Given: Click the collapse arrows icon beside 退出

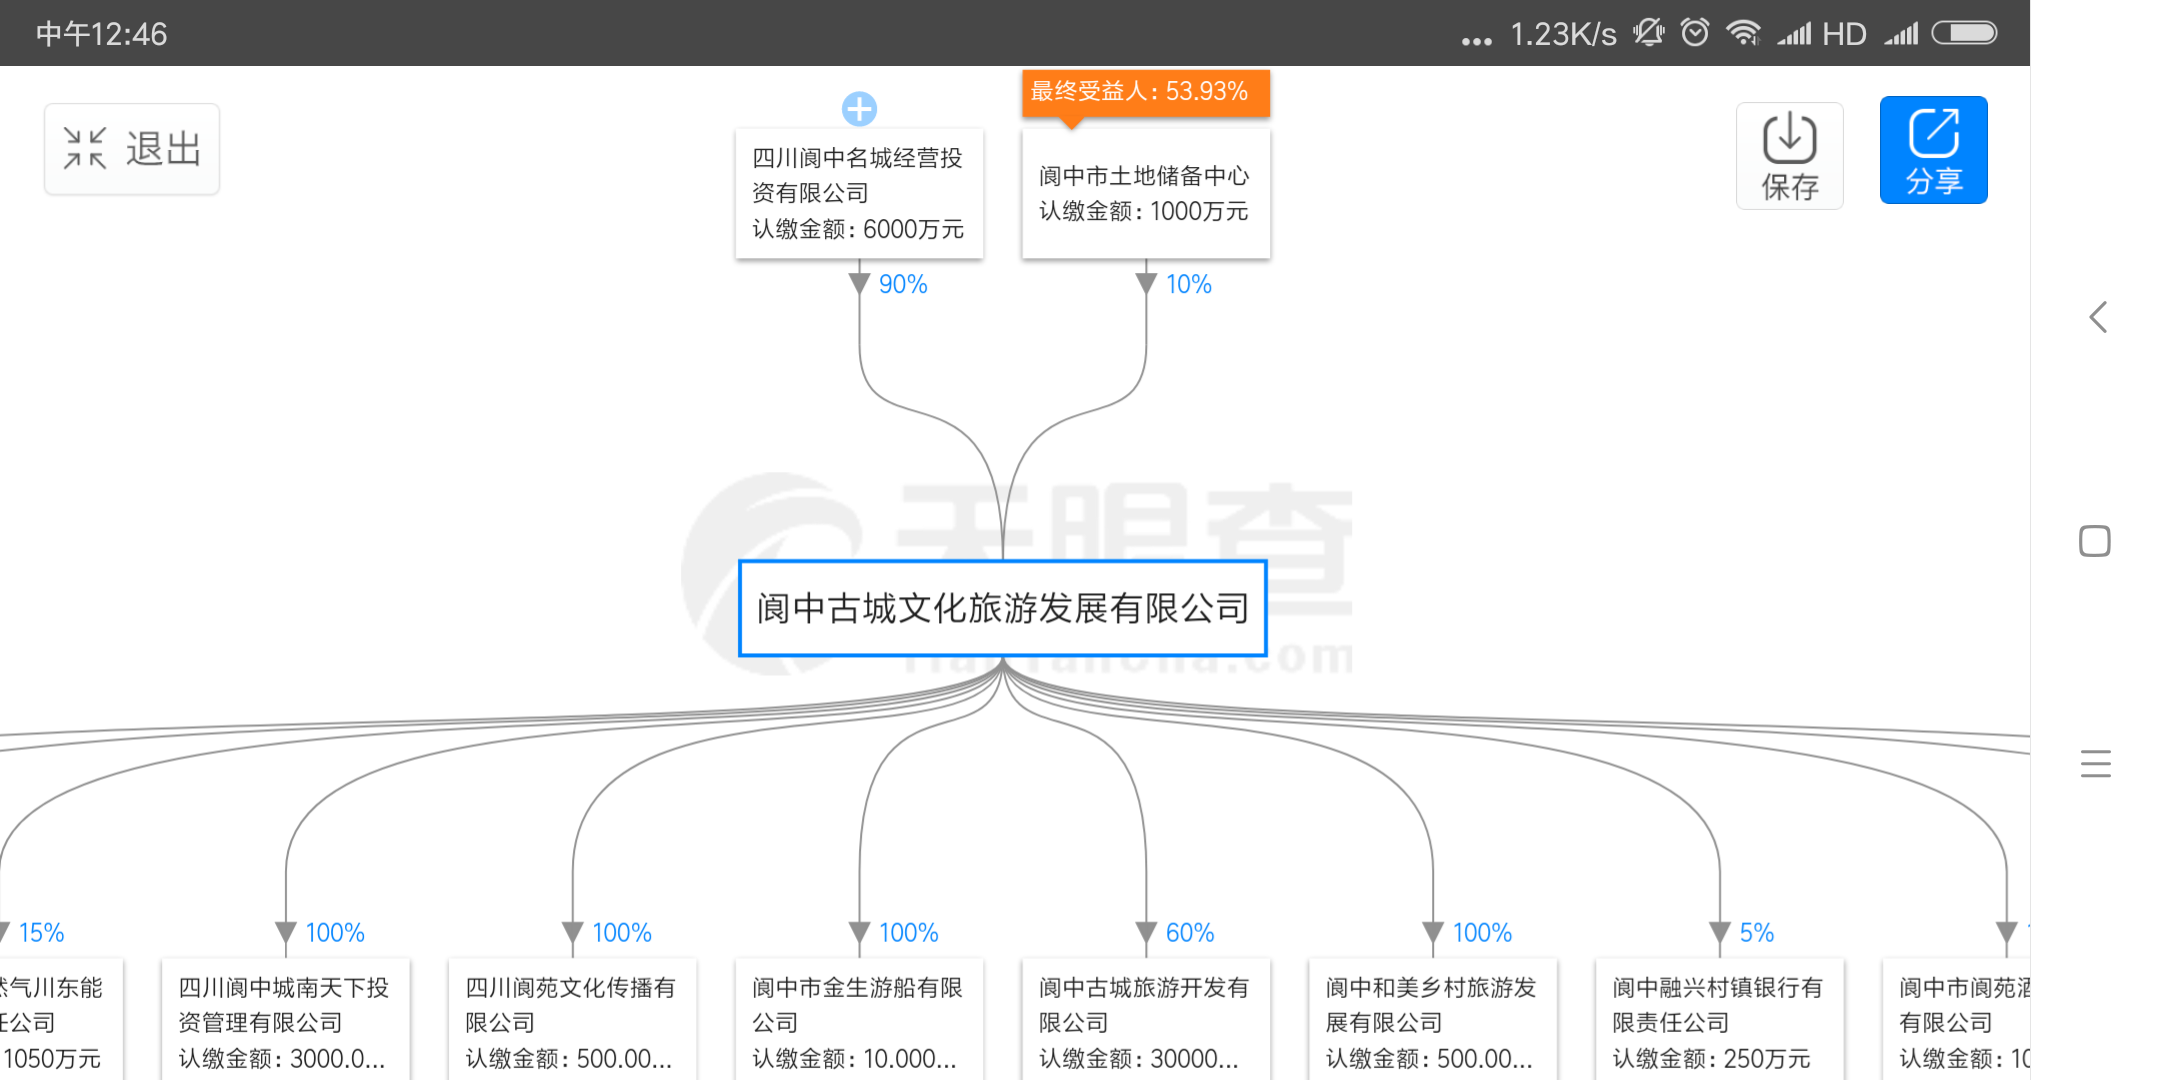Looking at the screenshot, I should click(85, 149).
